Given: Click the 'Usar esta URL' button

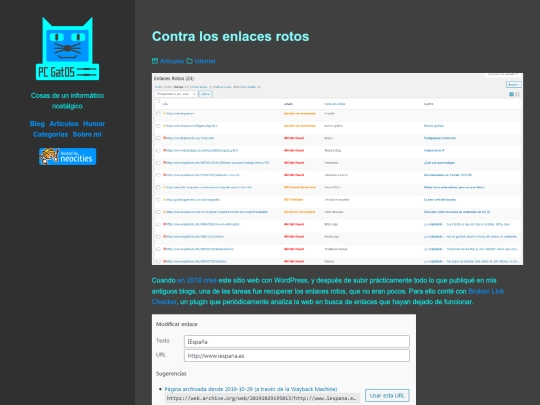Looking at the screenshot, I should click(387, 396).
